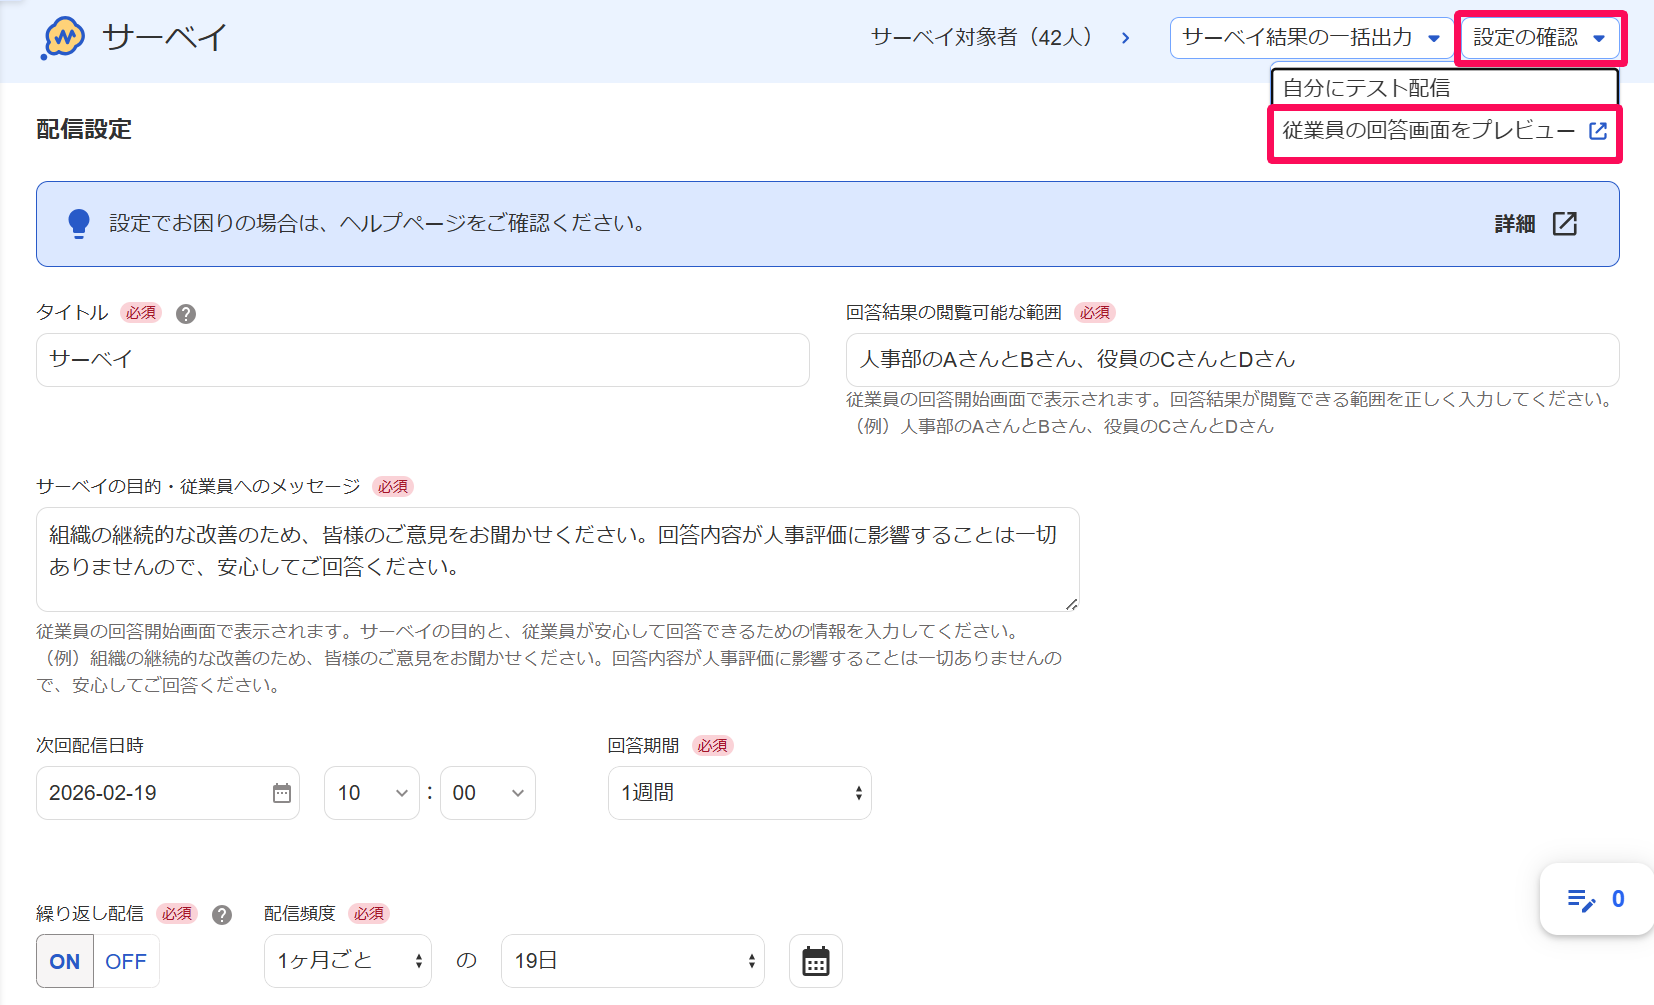Open the minute dropdown showing 00

[488, 793]
